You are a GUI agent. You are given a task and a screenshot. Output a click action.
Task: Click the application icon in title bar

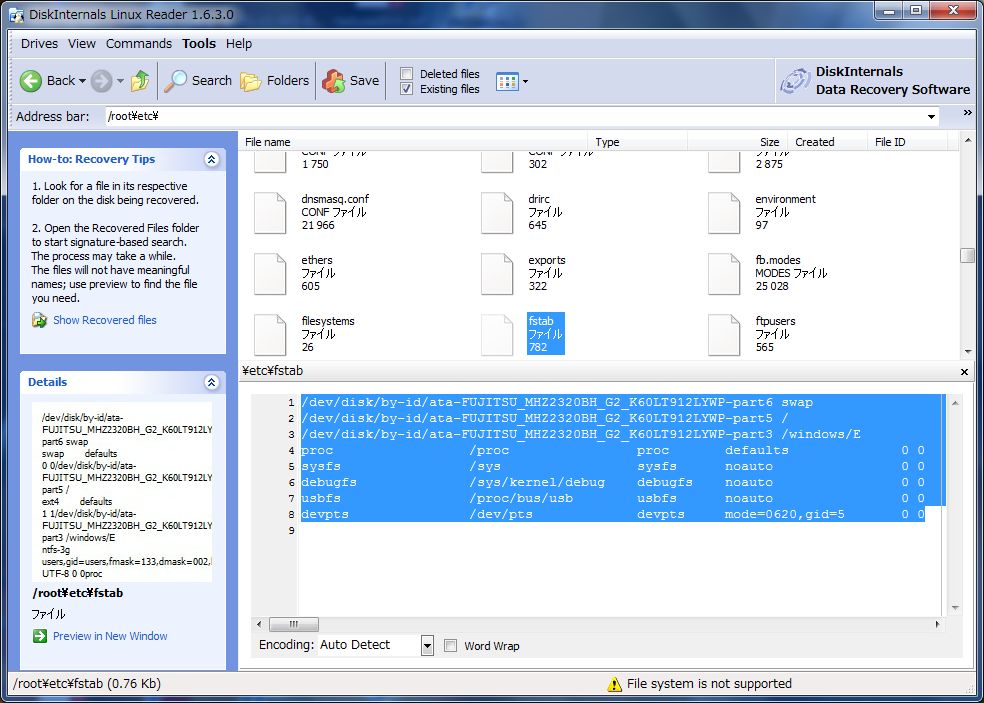pyautogui.click(x=15, y=14)
